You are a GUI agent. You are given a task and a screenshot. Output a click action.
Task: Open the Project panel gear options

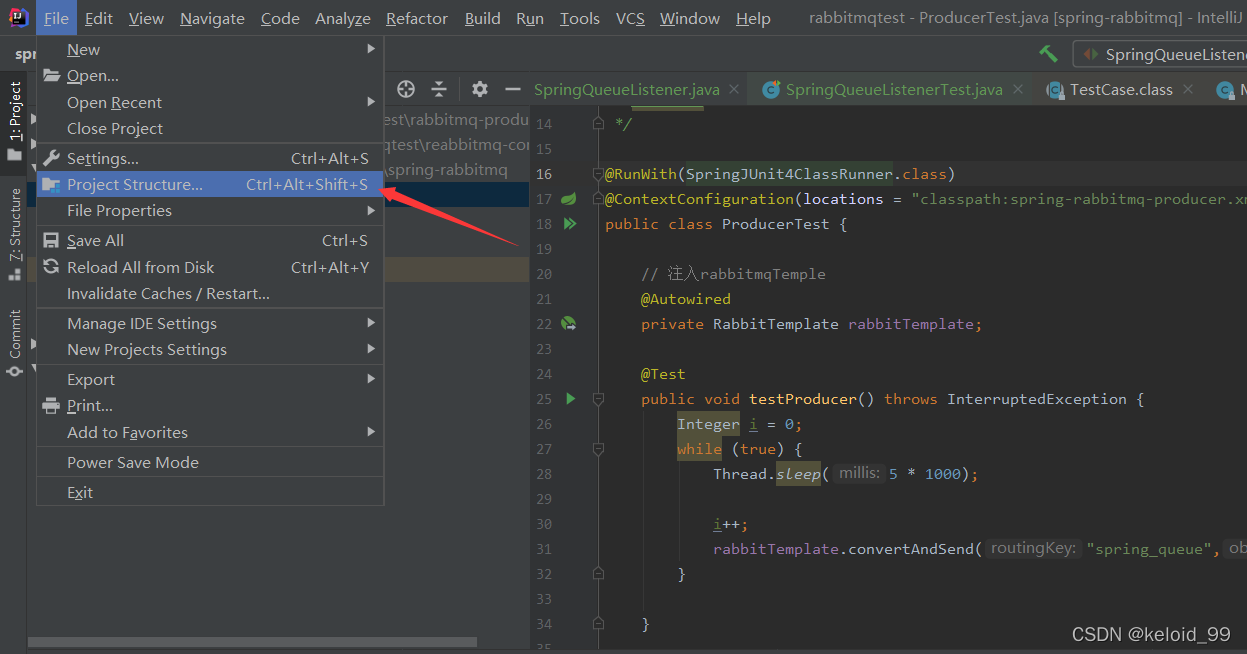(x=480, y=89)
